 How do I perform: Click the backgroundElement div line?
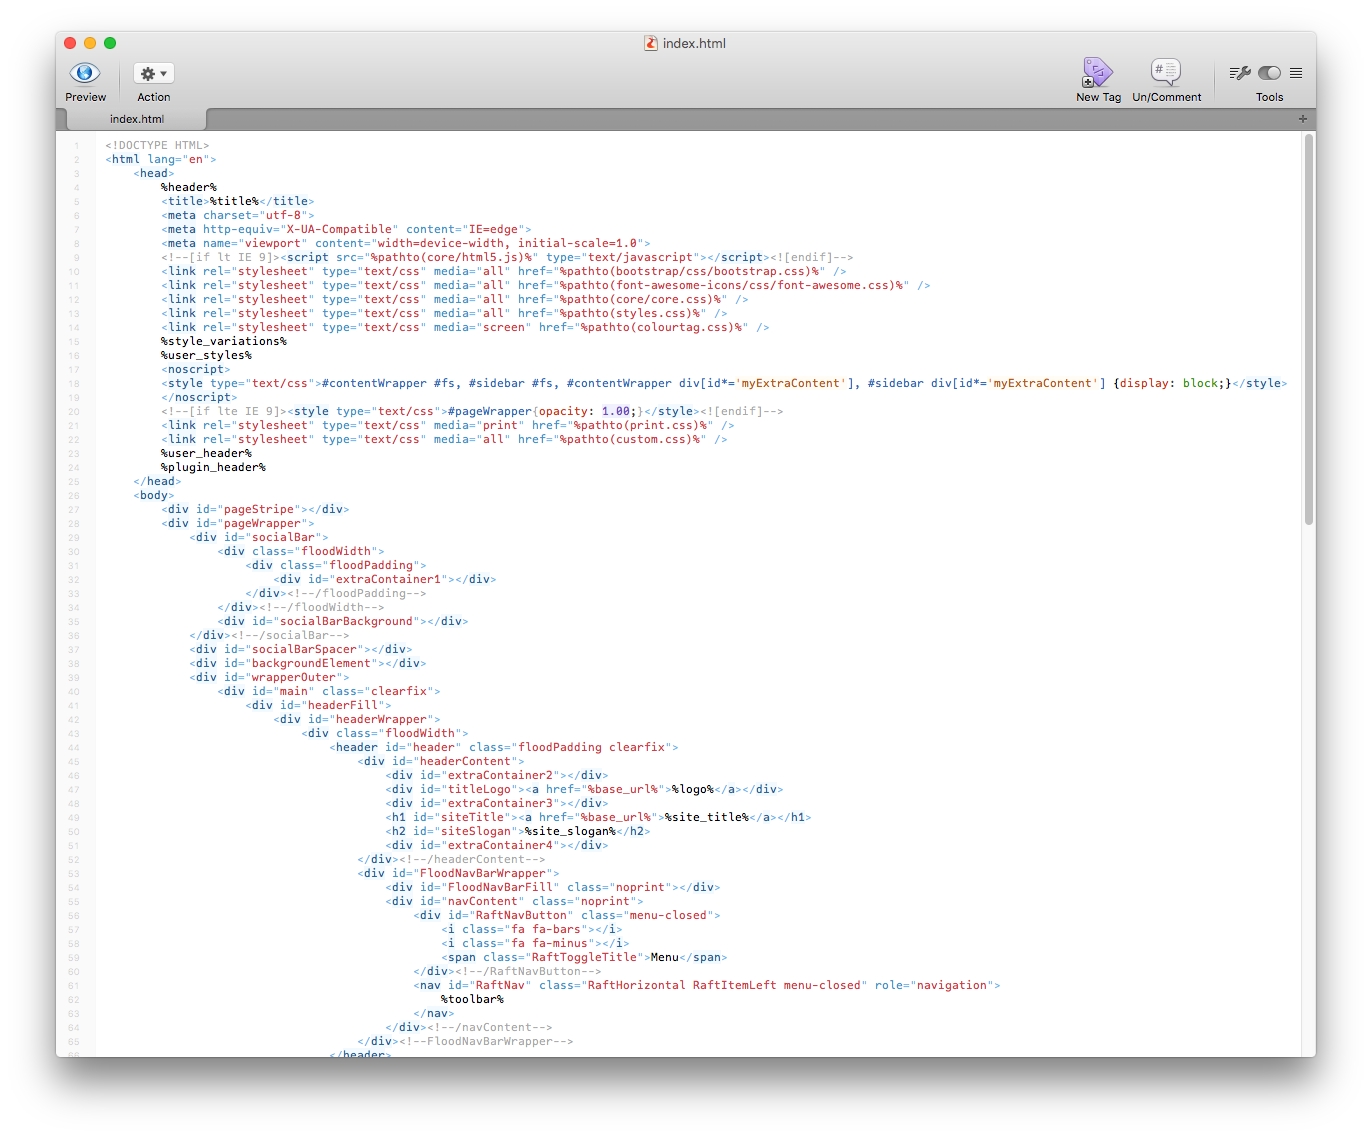click(x=308, y=663)
